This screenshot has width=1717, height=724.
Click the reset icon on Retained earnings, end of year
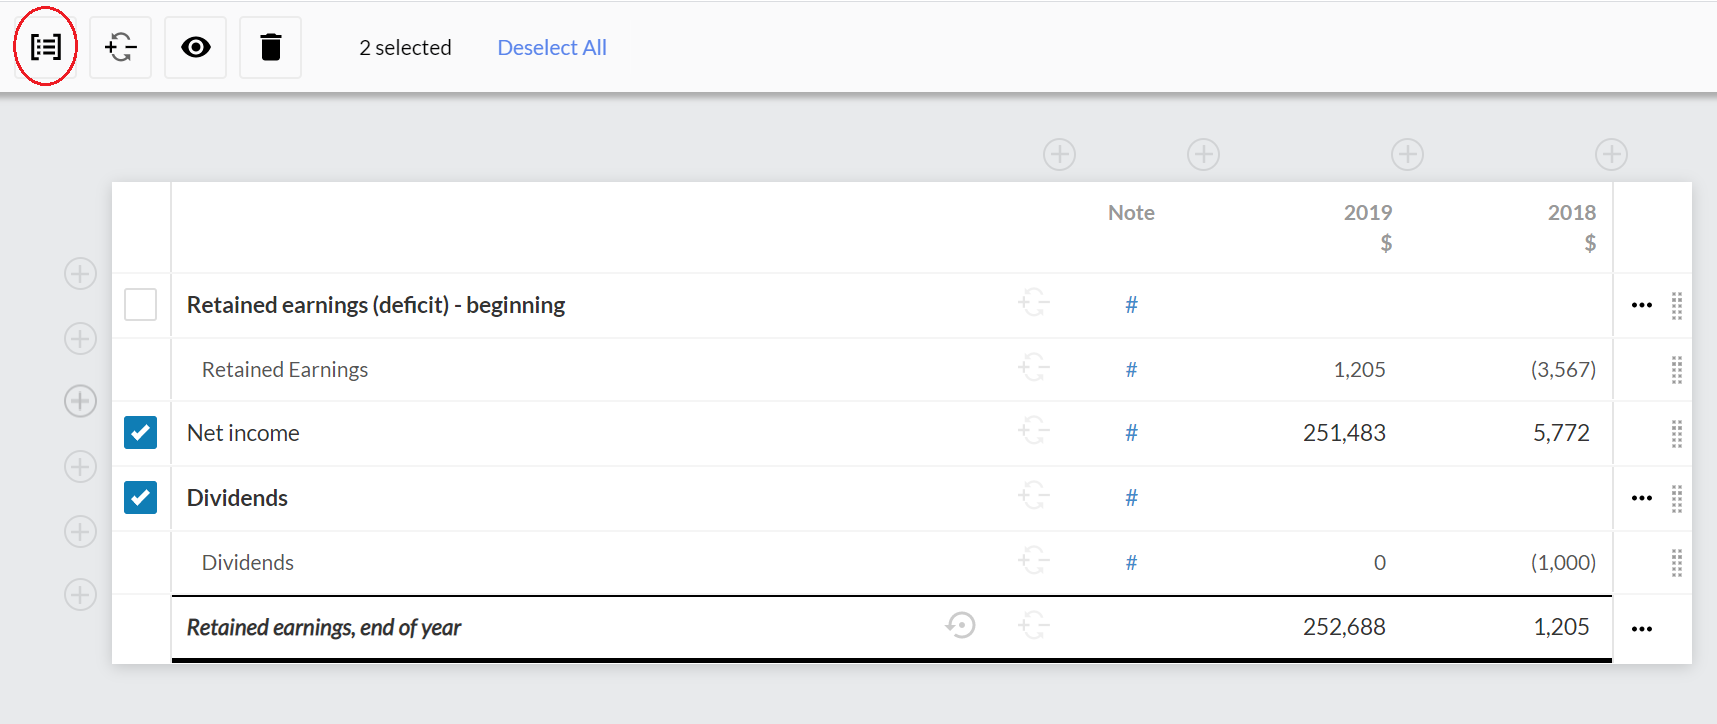point(960,626)
